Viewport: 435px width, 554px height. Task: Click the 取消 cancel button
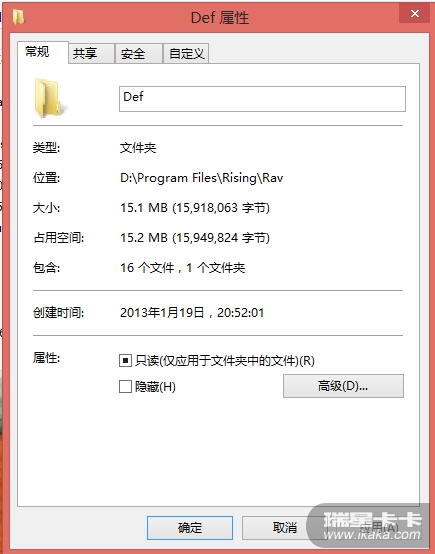pos(285,528)
